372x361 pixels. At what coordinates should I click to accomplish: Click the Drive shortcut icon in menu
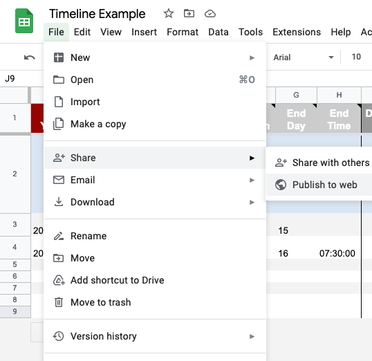click(x=59, y=280)
